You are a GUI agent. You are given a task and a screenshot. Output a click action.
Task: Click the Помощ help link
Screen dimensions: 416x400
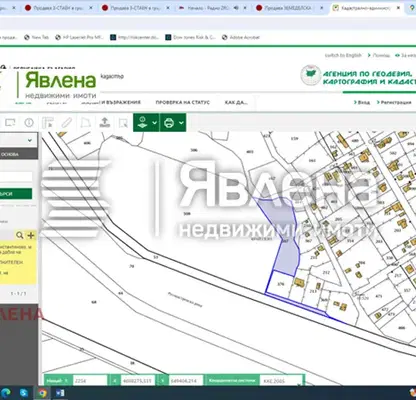point(379,55)
